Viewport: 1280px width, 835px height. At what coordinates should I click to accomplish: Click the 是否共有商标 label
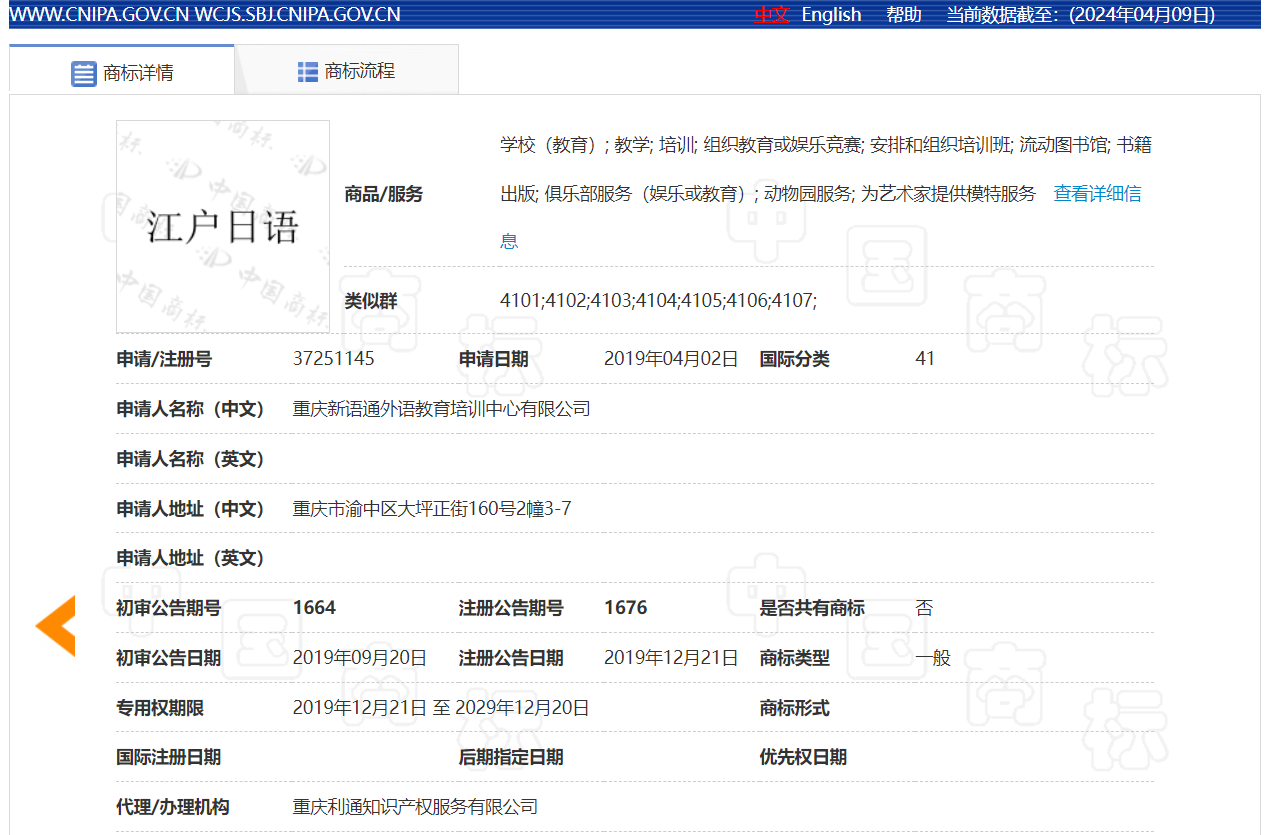coord(812,608)
